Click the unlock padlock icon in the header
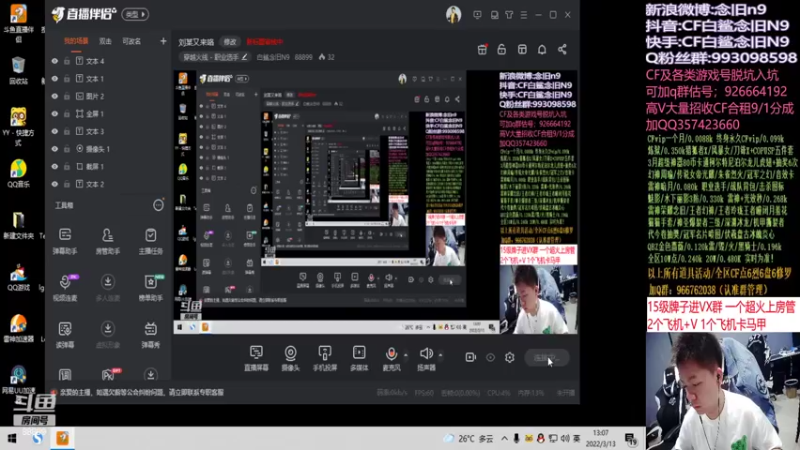The image size is (800, 450). click(502, 49)
